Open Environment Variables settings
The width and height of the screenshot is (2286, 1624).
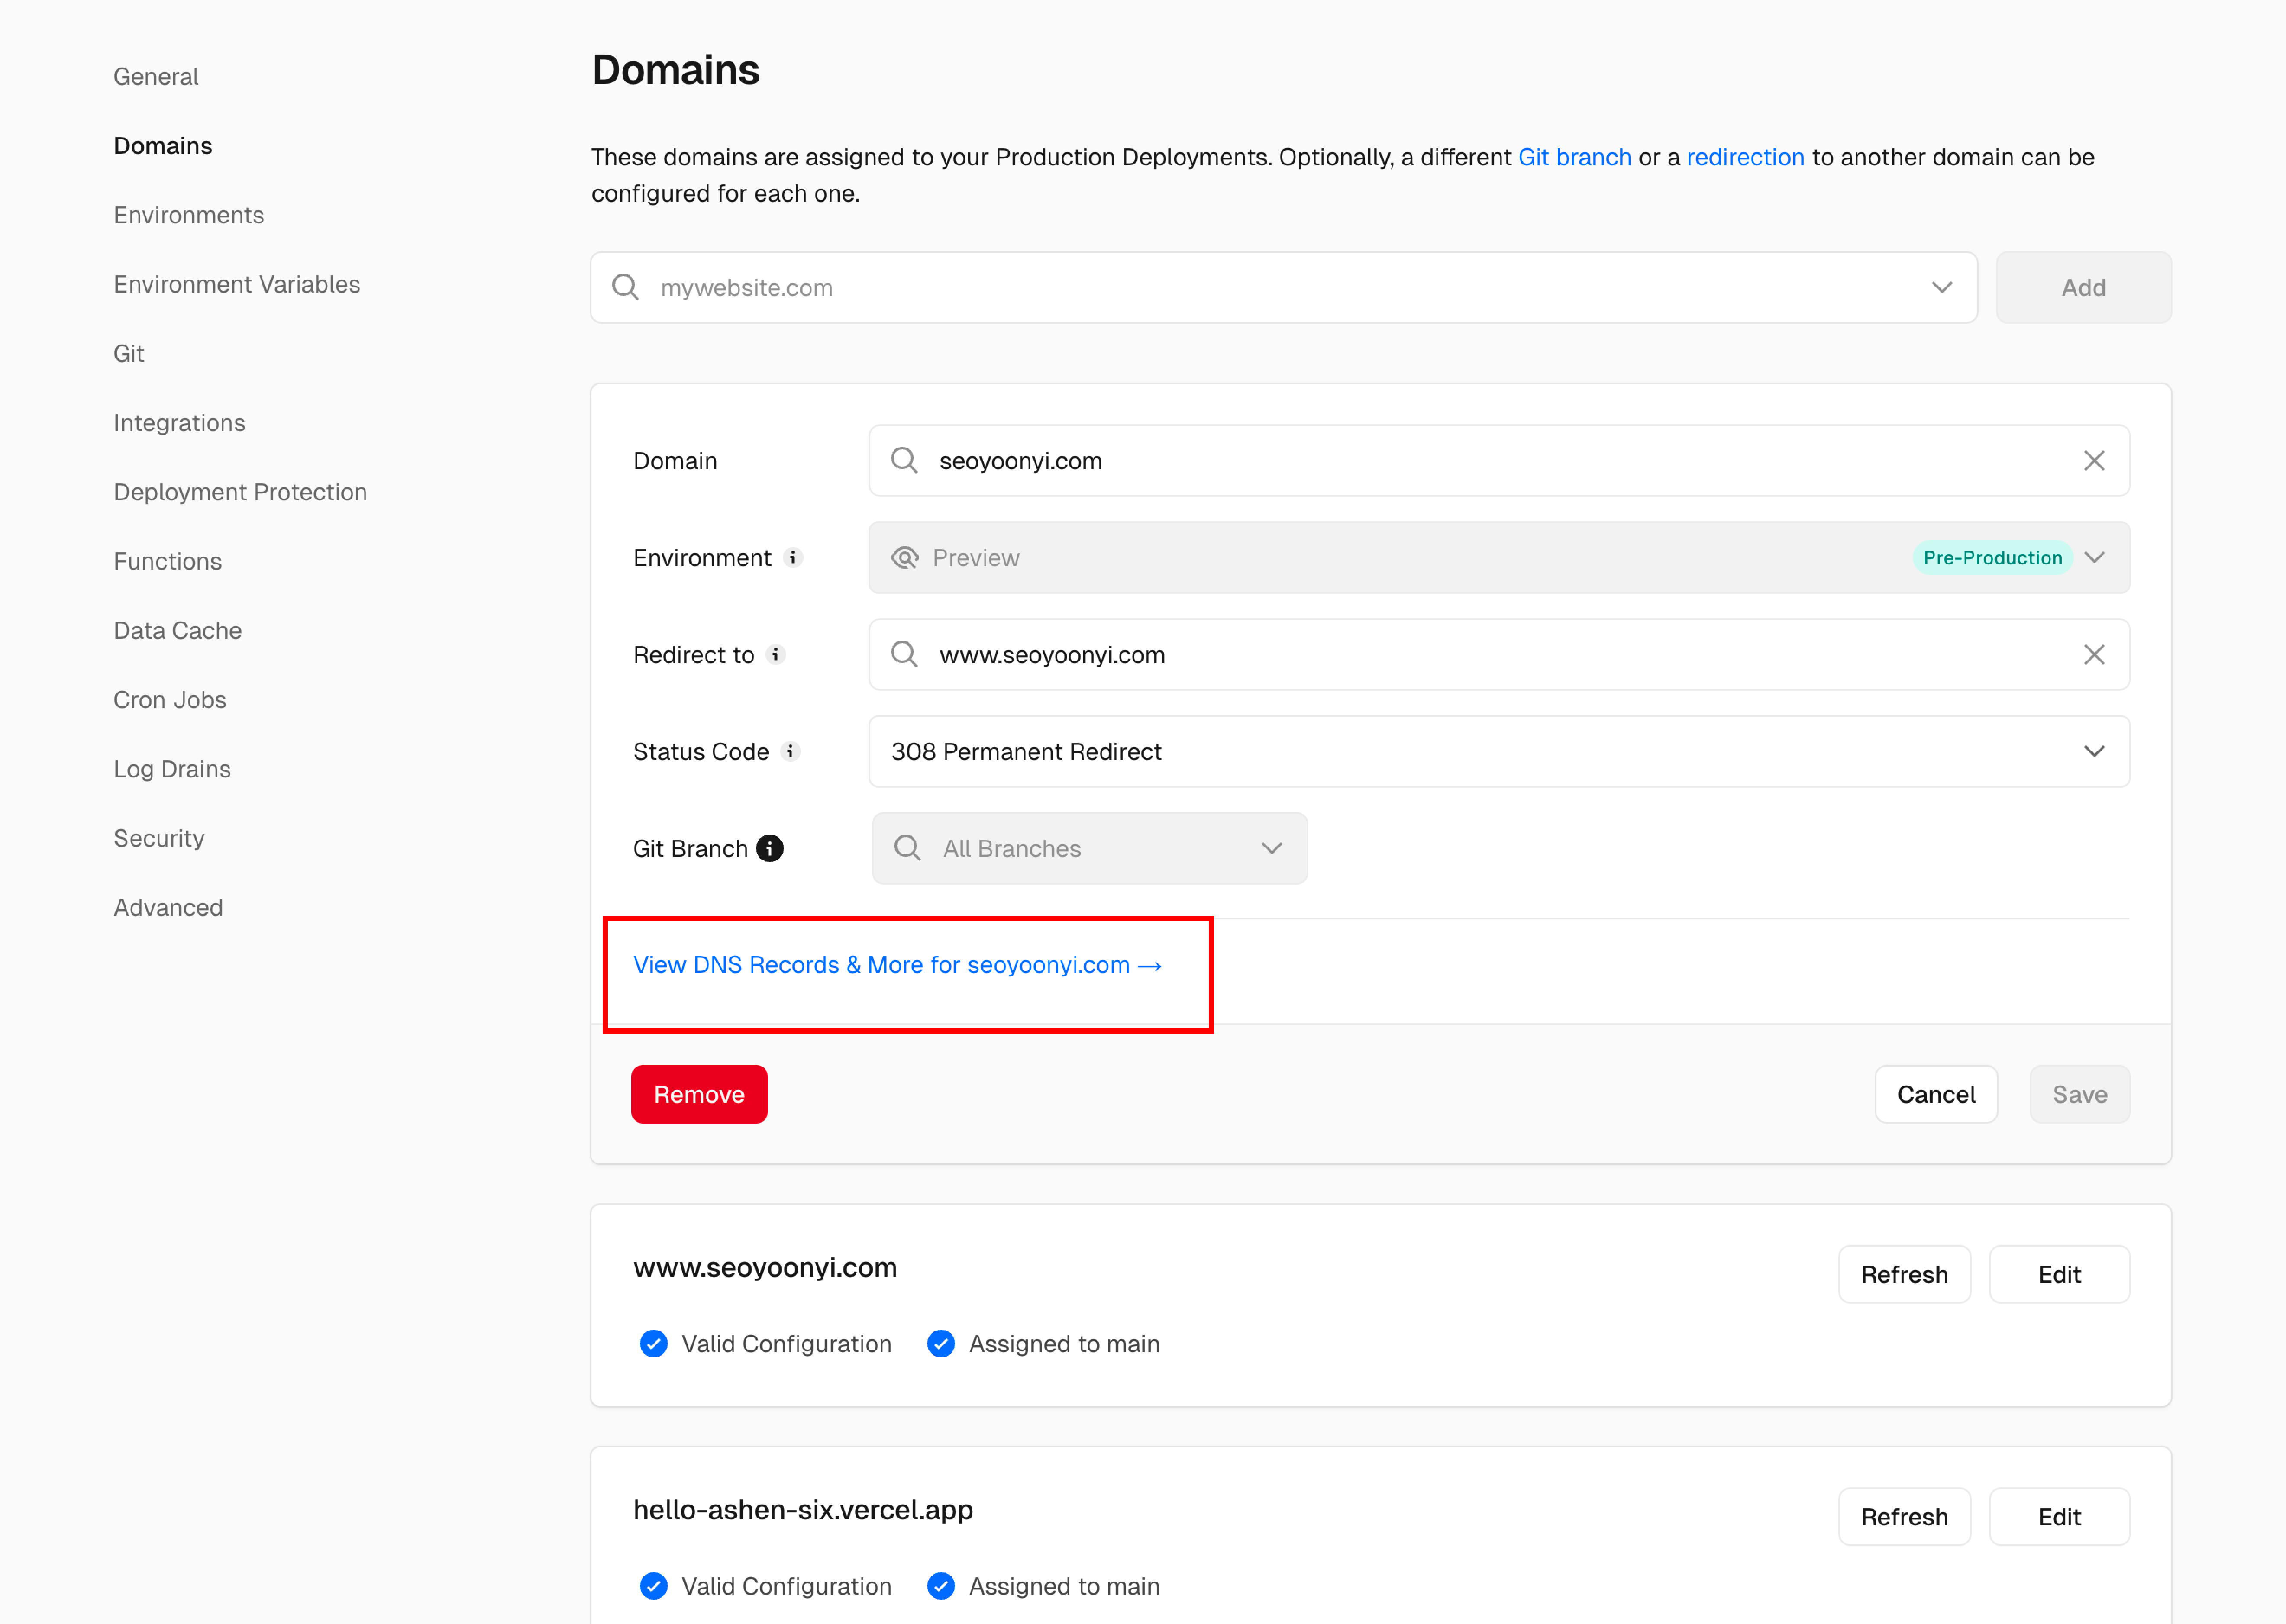point(237,284)
